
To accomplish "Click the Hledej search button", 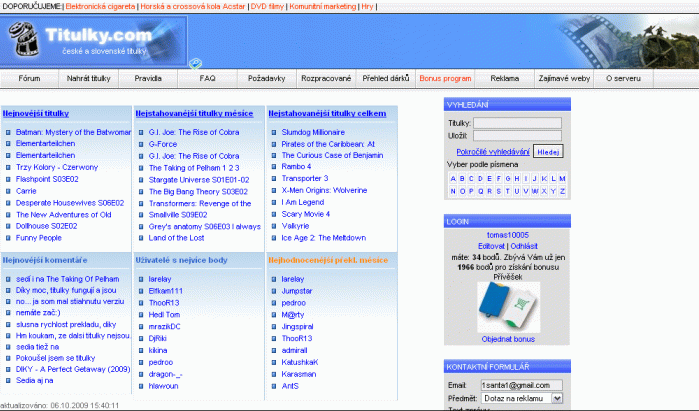I will pyautogui.click(x=548, y=152).
